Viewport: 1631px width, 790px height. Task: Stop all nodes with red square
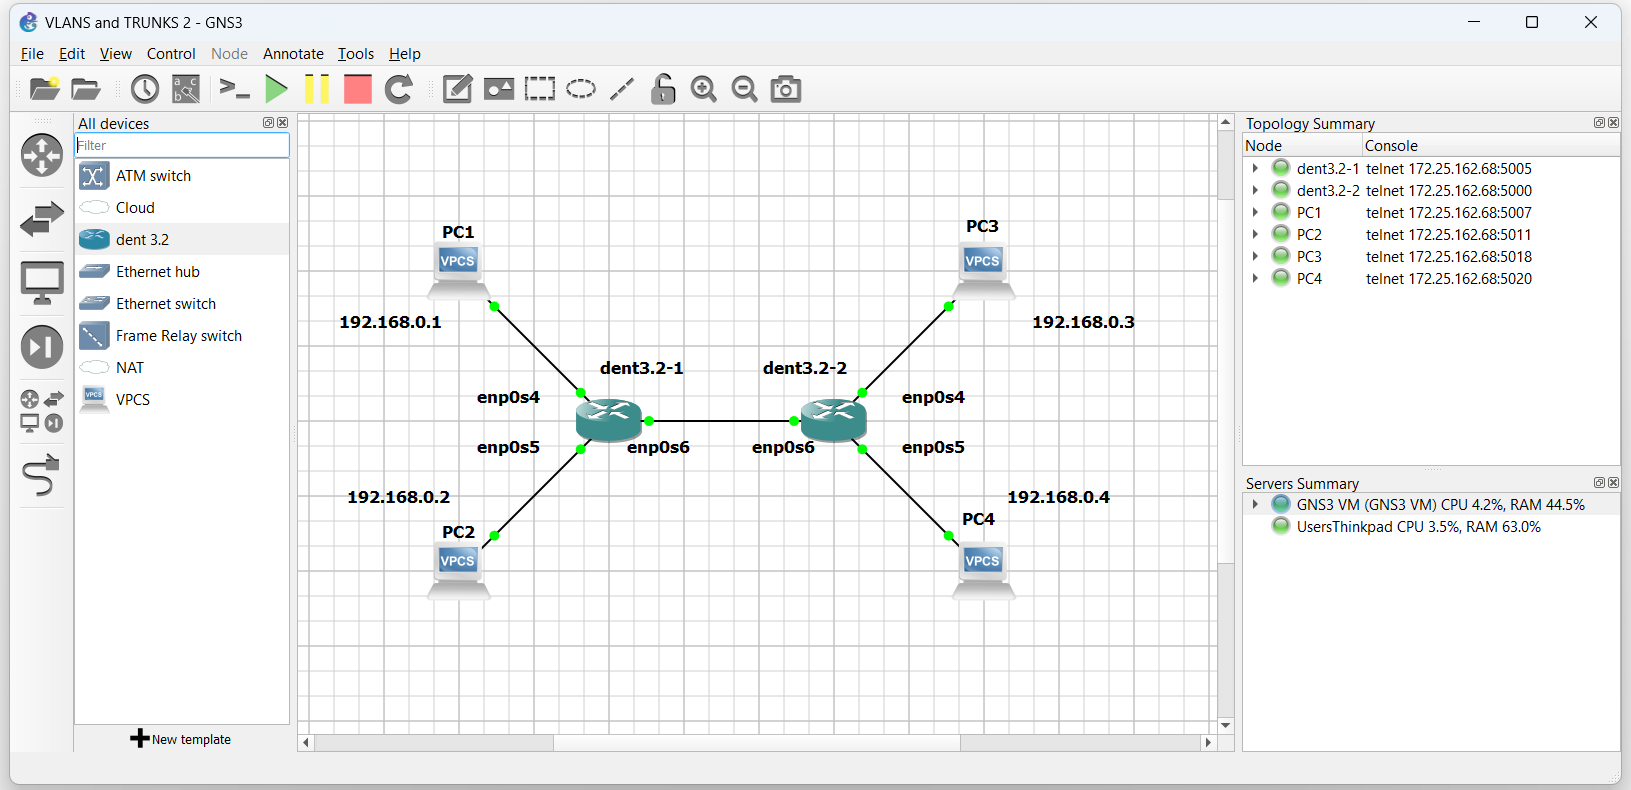coord(357,89)
